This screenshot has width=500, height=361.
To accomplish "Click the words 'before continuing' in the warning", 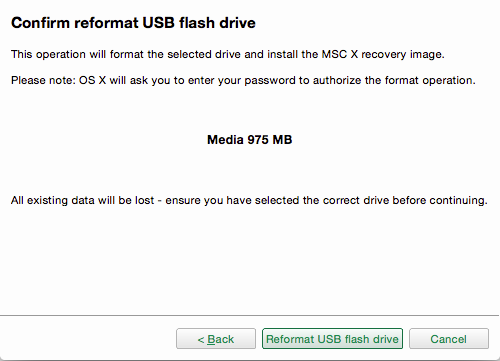I will (x=440, y=200).
